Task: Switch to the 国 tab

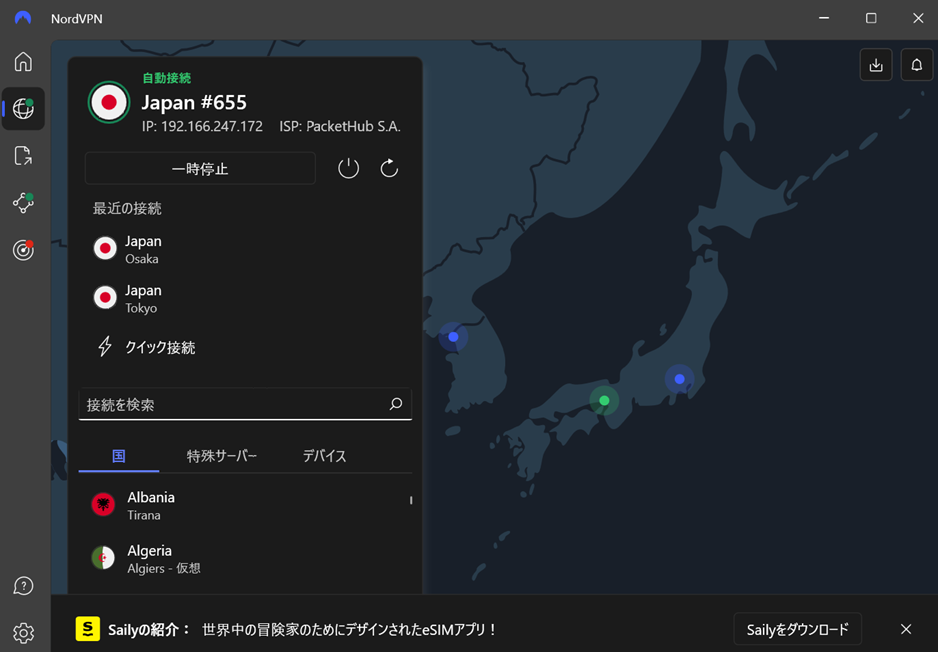Action: (118, 456)
